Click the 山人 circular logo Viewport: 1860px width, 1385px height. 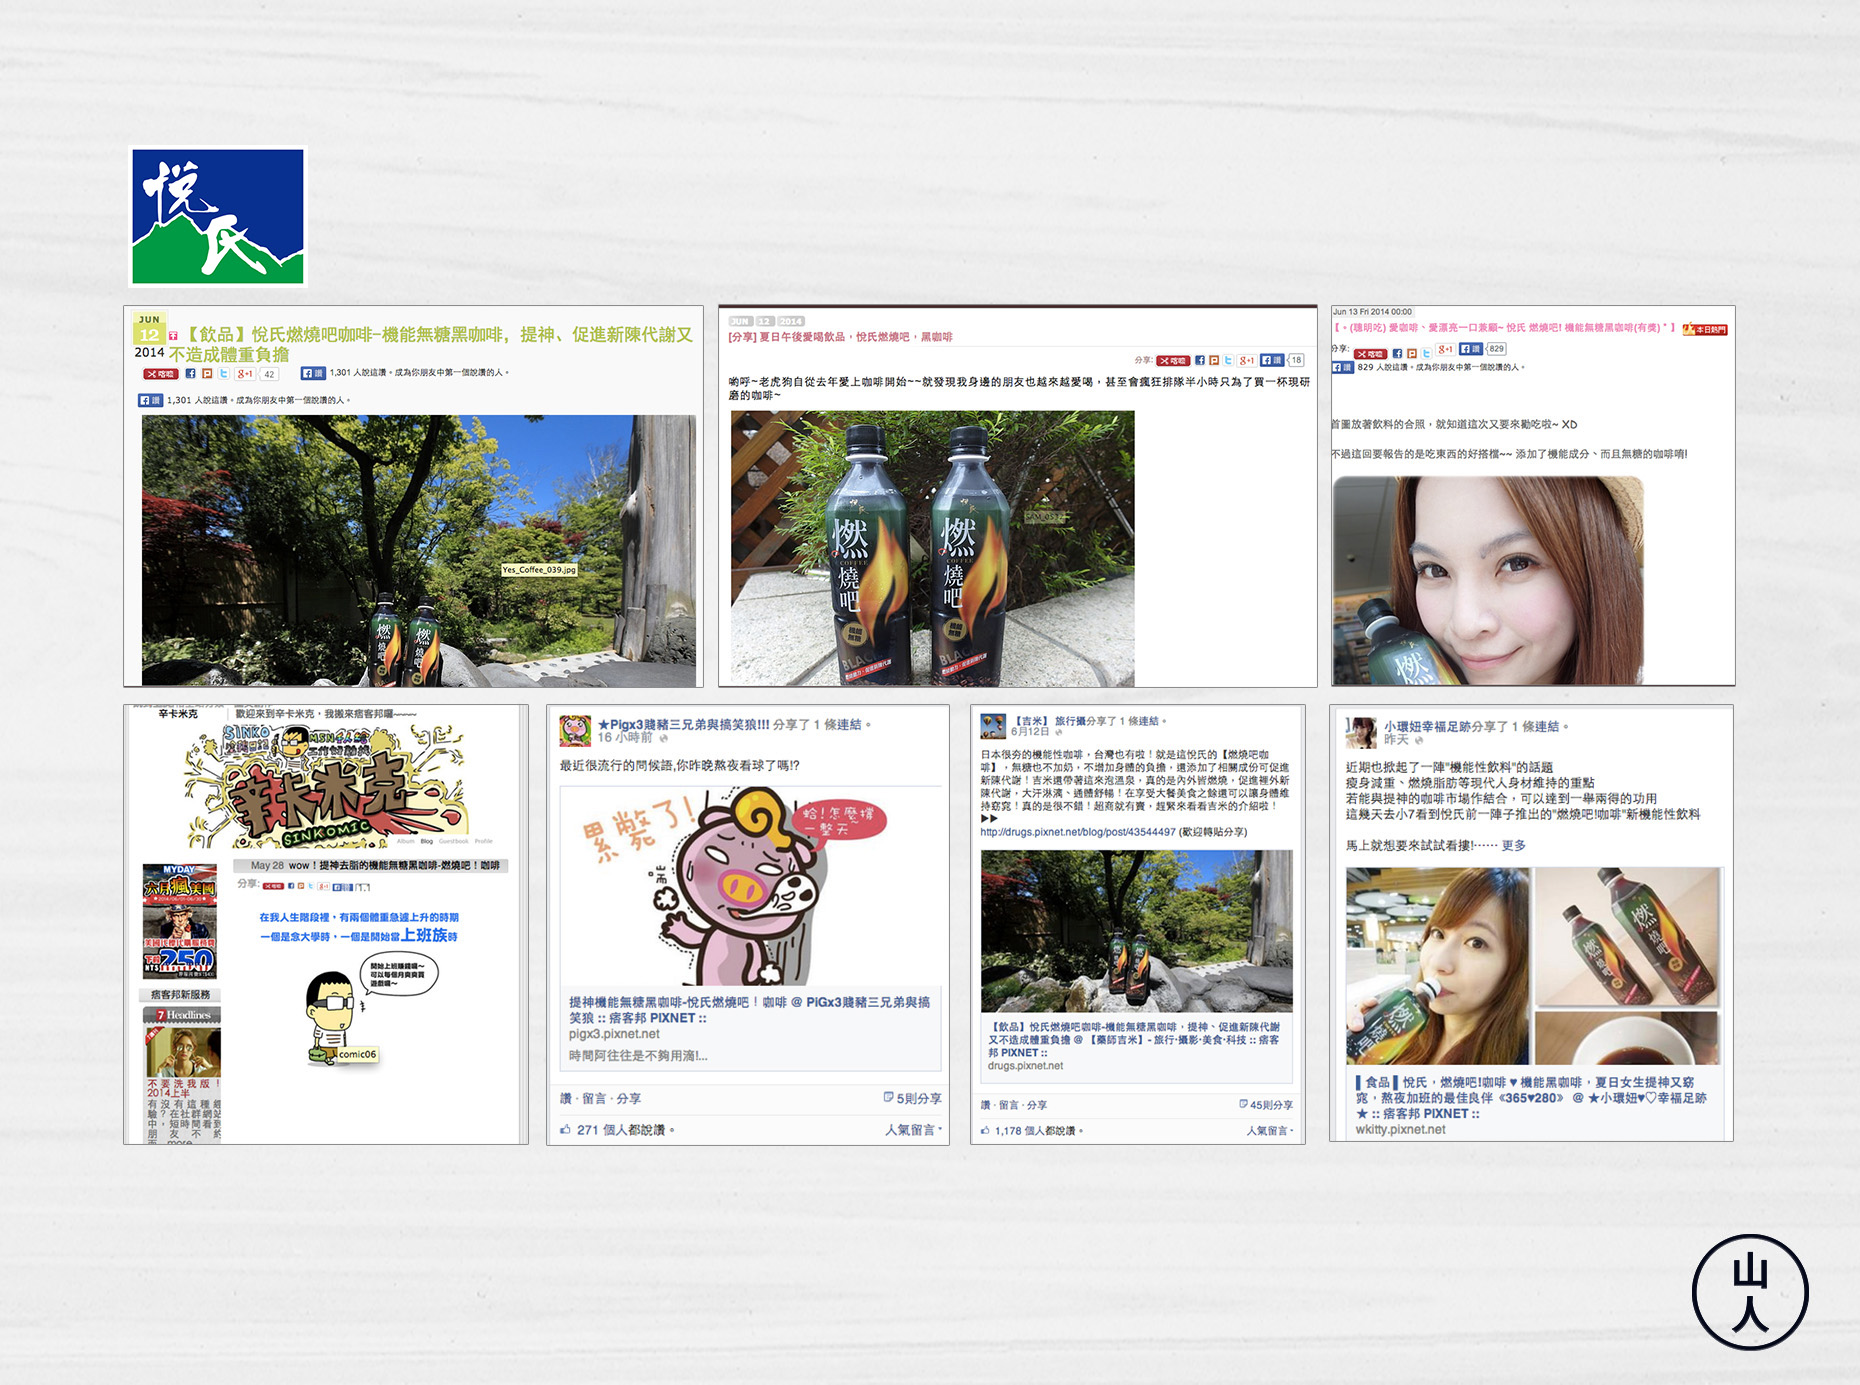pos(1749,1292)
